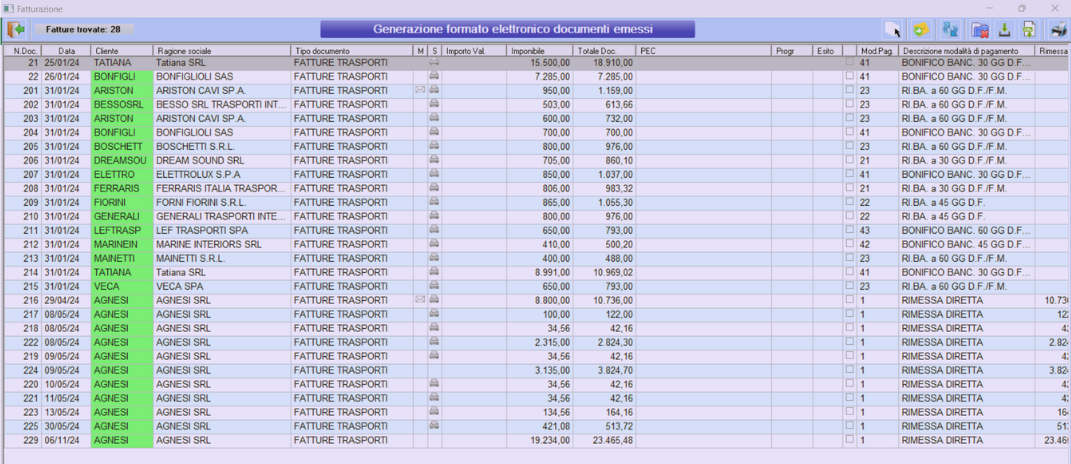Click the envelope icon on invoice 201 row
This screenshot has height=464, width=1071.
click(420, 90)
